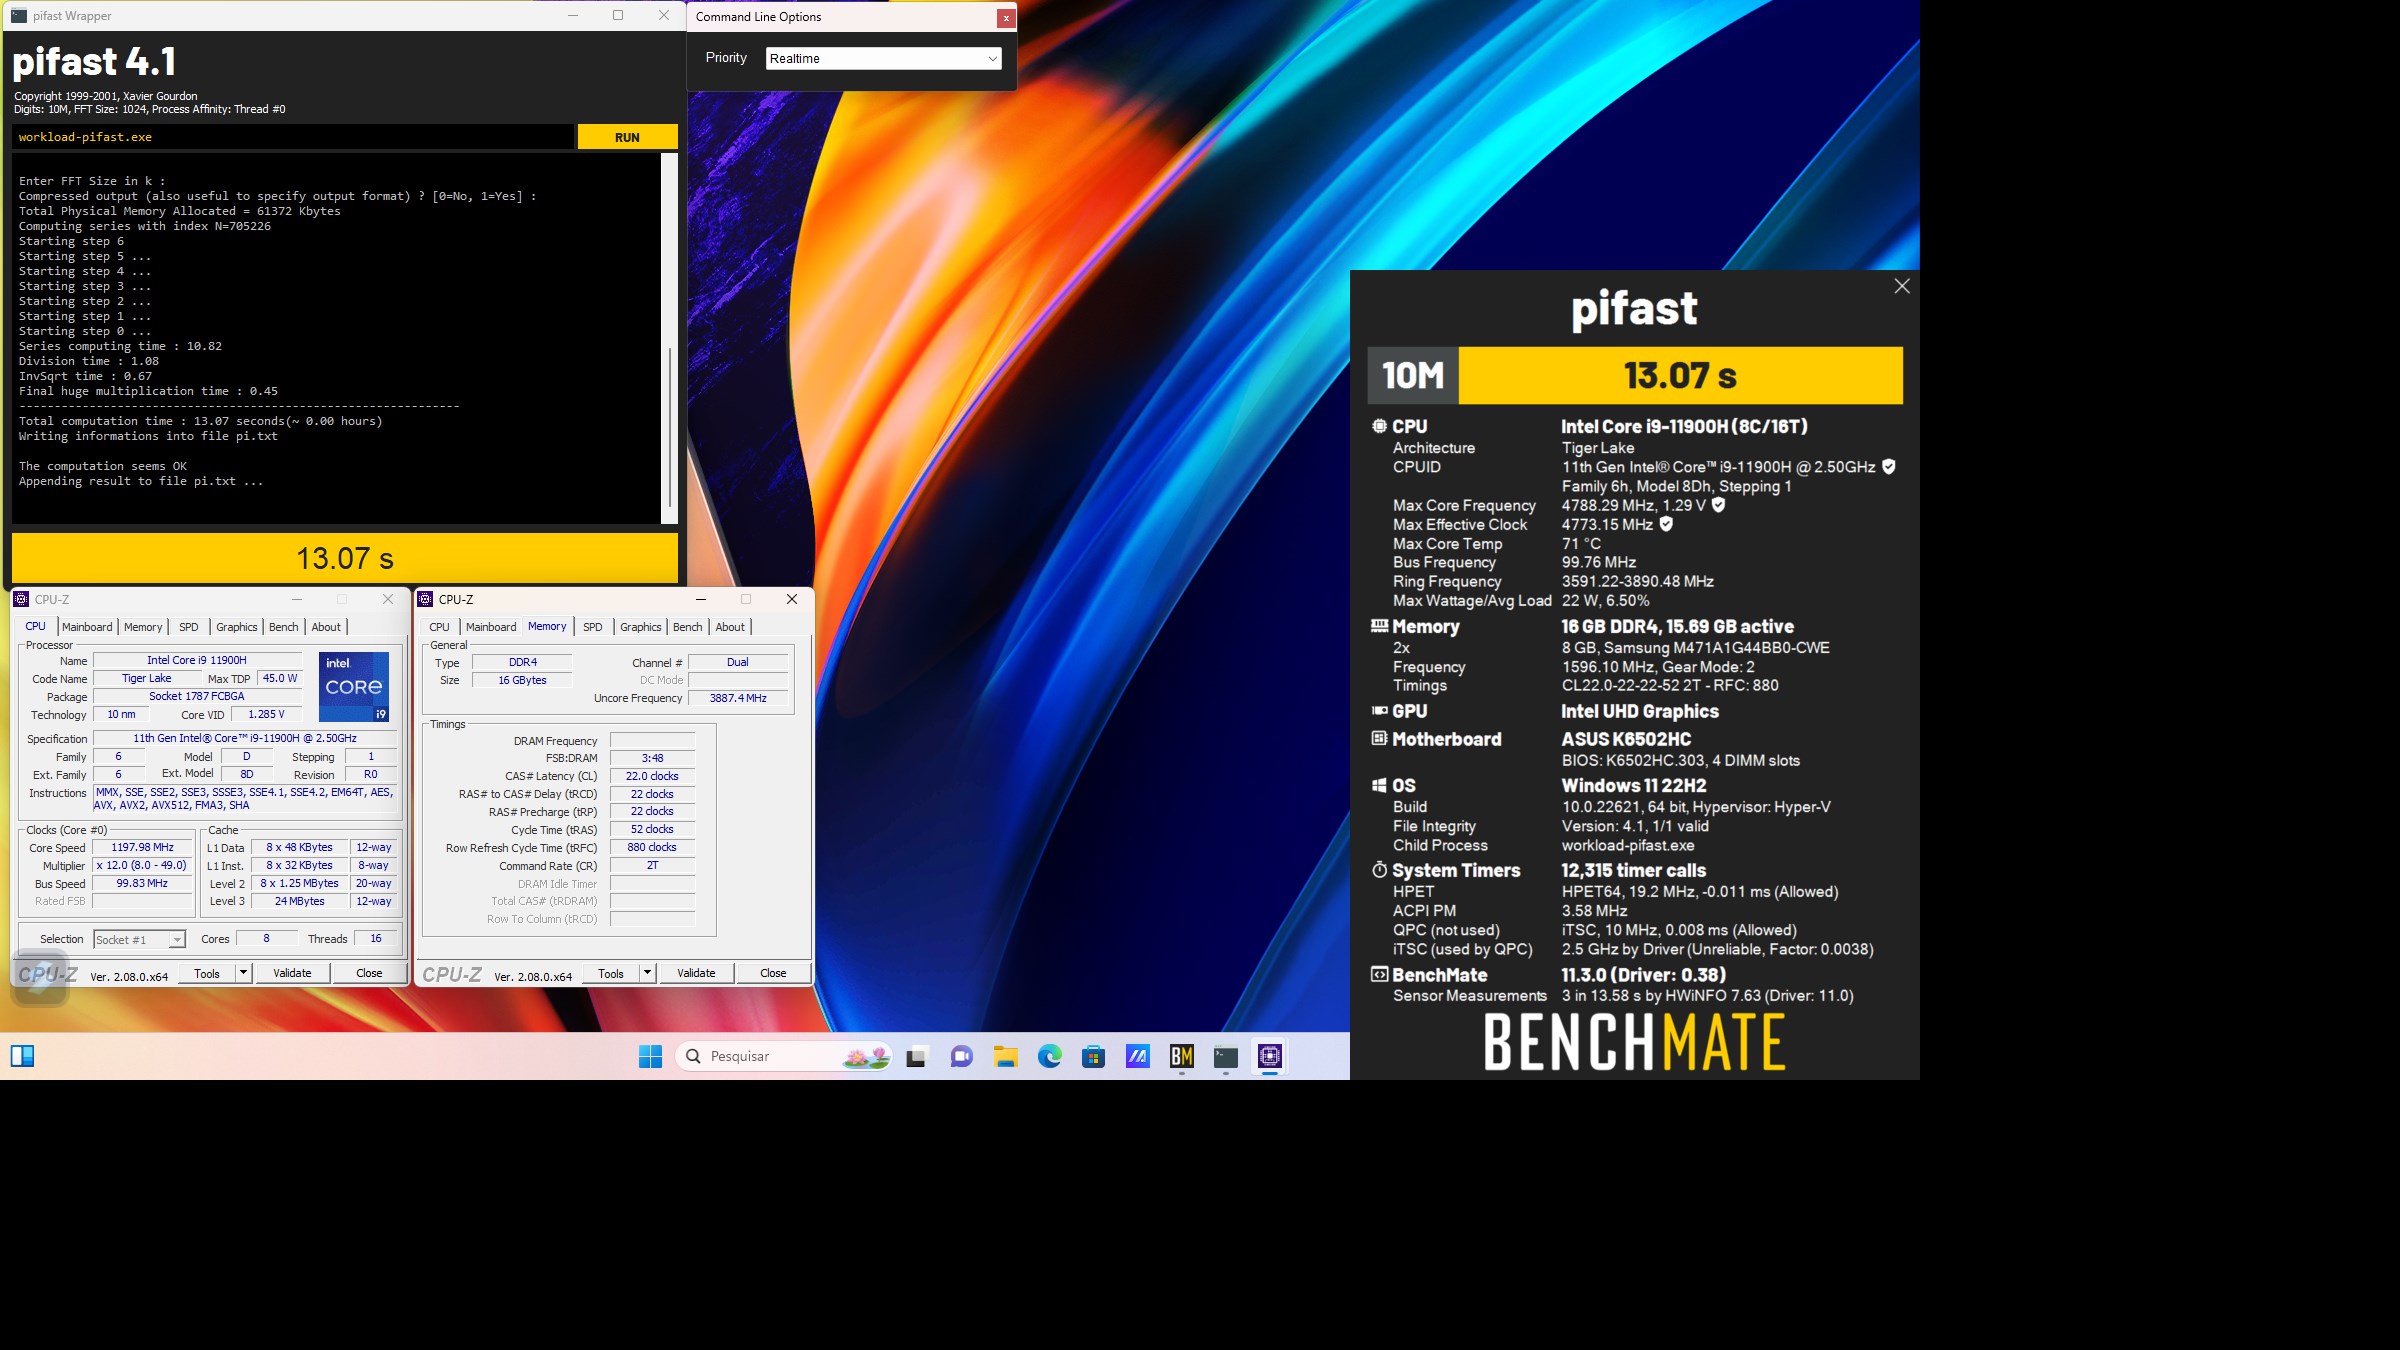
Task: Click the Intel Core i9 logo badge
Action: click(x=354, y=686)
